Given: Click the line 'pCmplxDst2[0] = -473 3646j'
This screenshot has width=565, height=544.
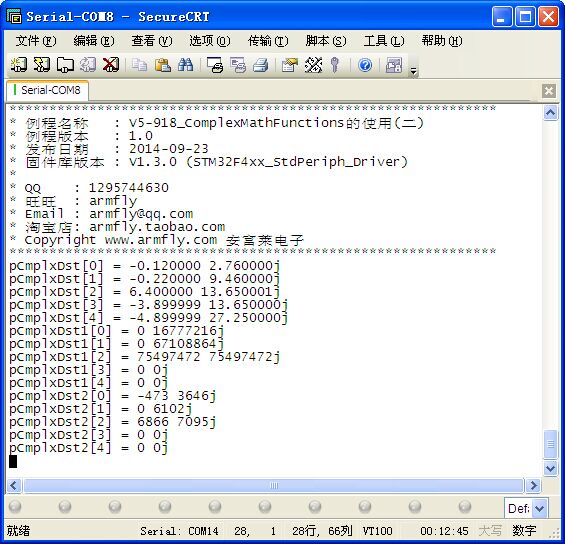Looking at the screenshot, I should click(112, 396).
